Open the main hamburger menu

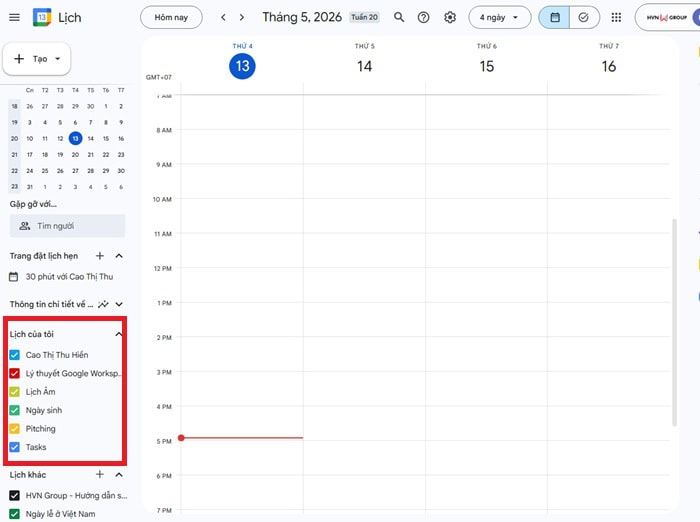14,17
